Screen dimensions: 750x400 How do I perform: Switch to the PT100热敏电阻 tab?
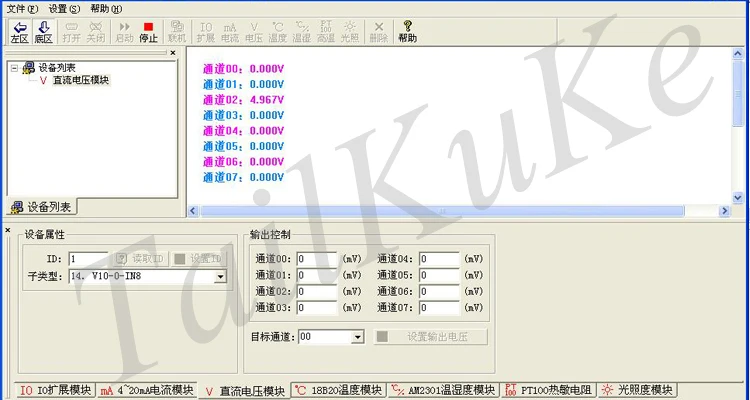click(549, 390)
